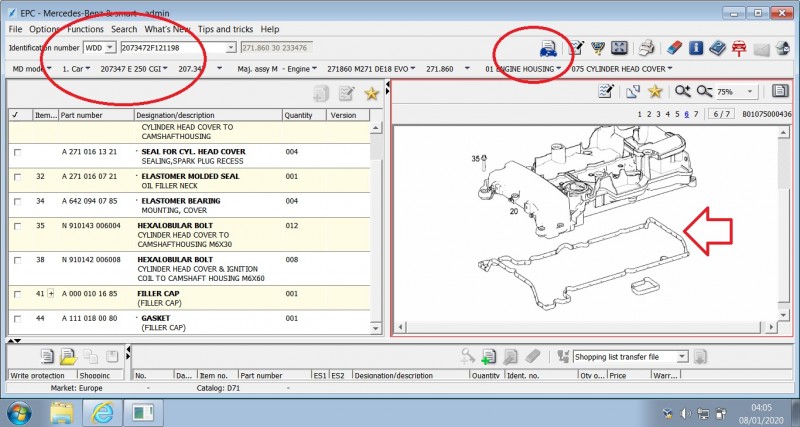Click the footnotes list icon beside zoom percentage
This screenshot has height=427, width=800.
780,91
